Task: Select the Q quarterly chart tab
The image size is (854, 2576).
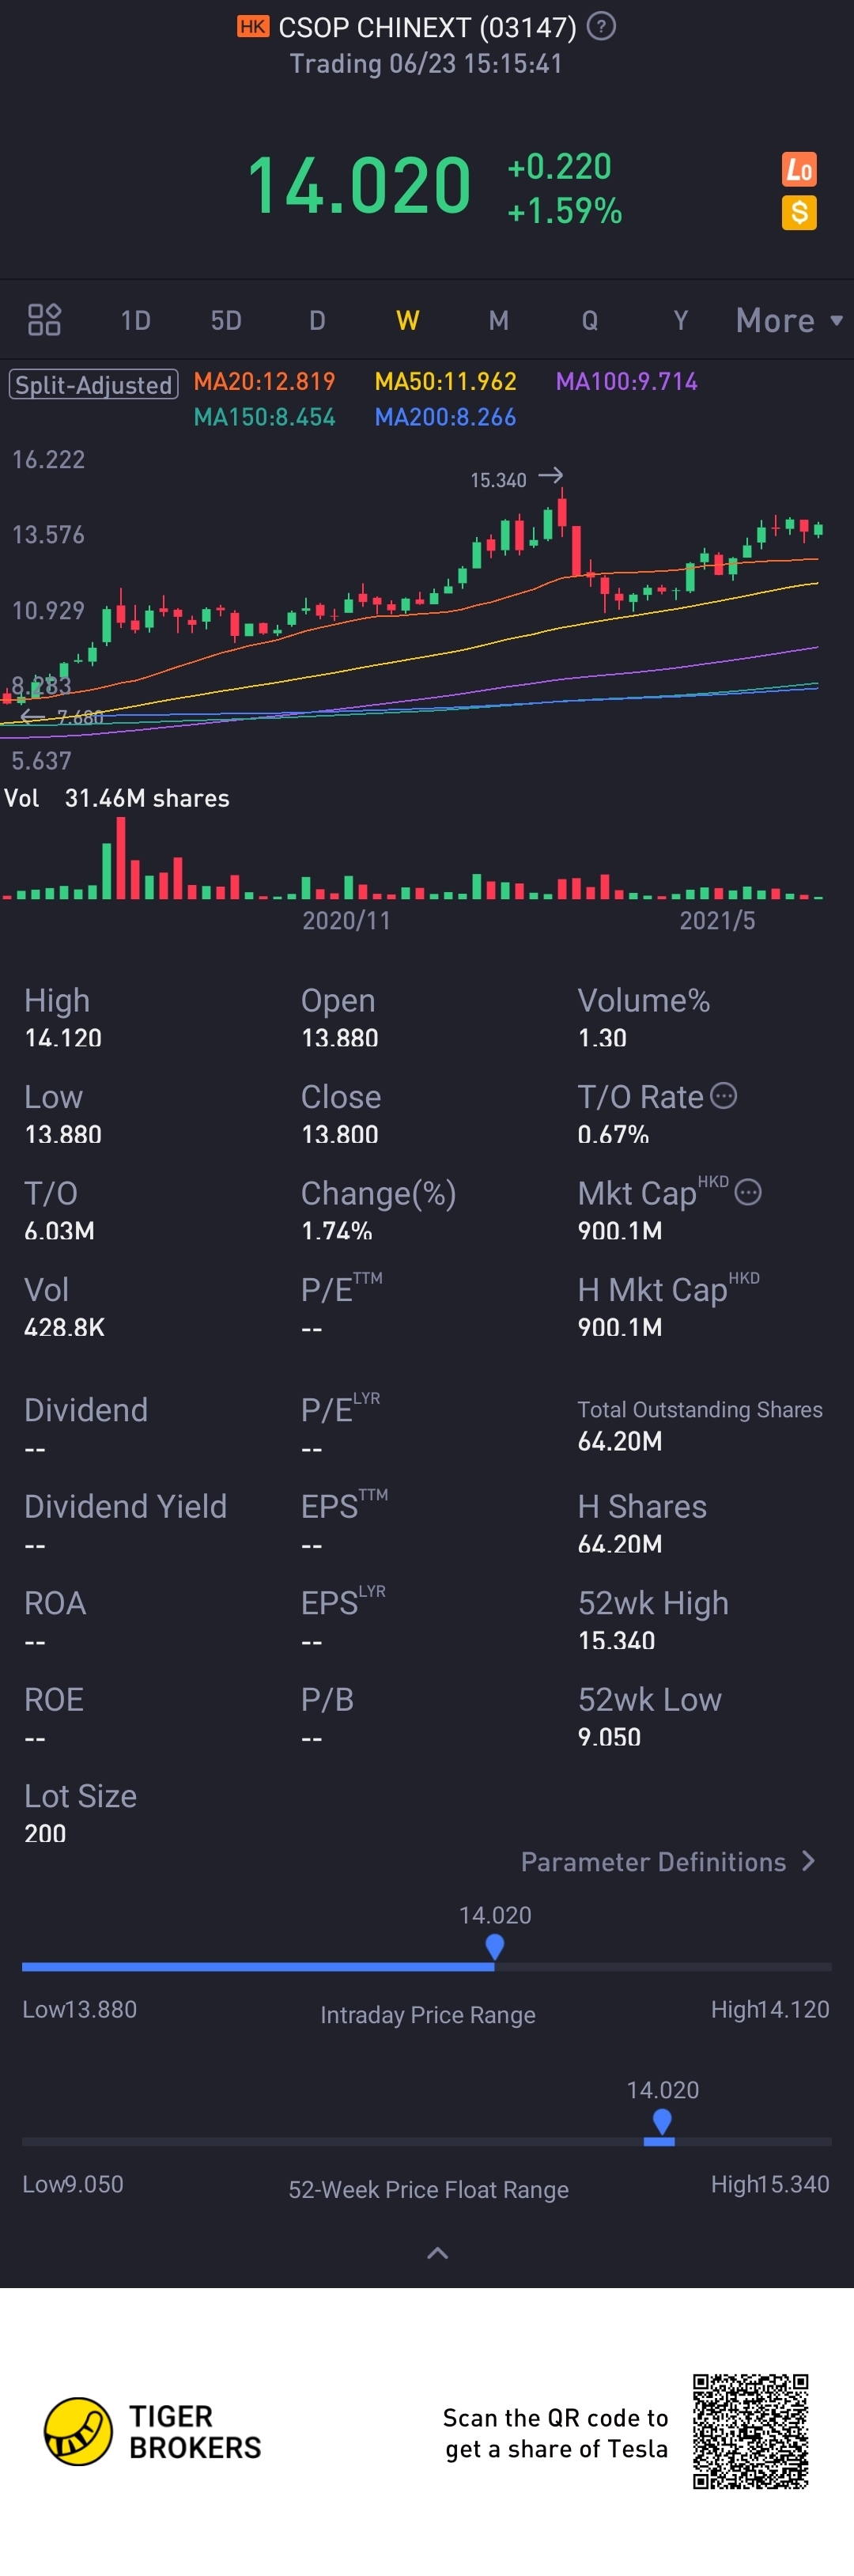Action: [x=590, y=320]
